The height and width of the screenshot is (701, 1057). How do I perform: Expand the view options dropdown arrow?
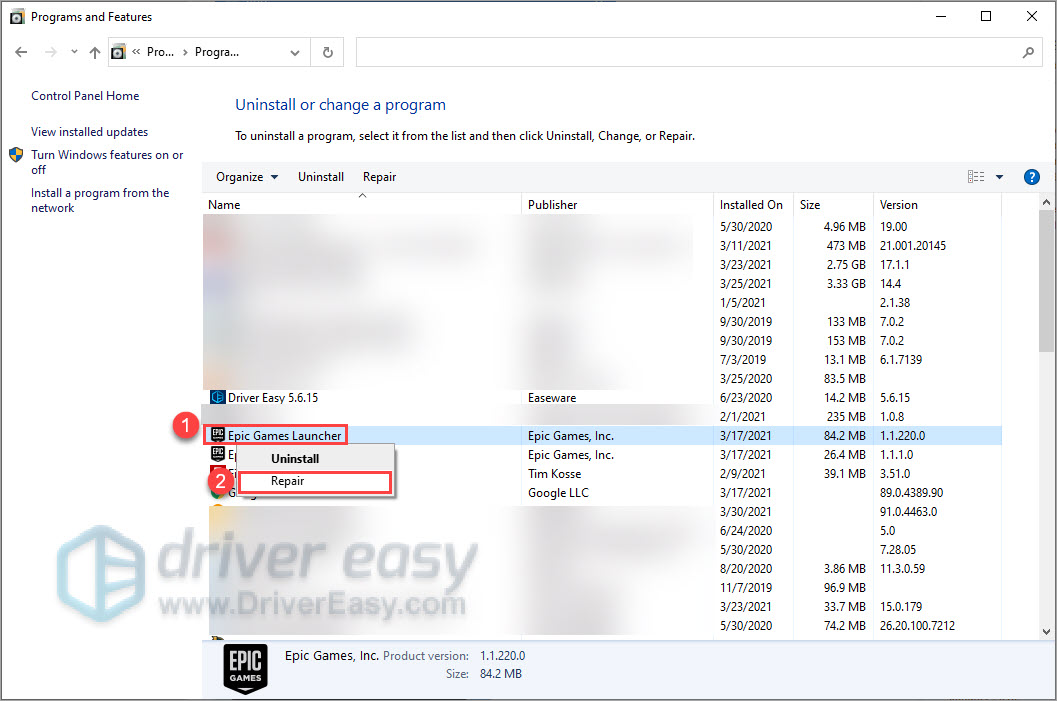point(1000,177)
